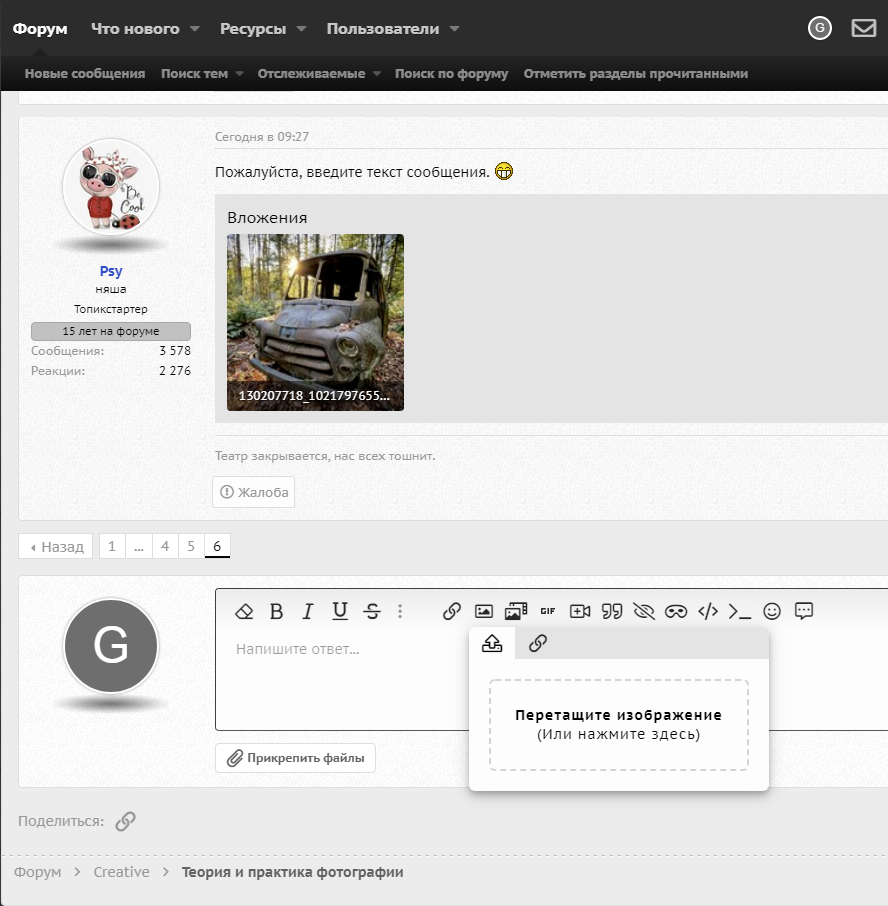Open more formatting options (three dots)
Screen dimensions: 888x906
click(x=400, y=611)
